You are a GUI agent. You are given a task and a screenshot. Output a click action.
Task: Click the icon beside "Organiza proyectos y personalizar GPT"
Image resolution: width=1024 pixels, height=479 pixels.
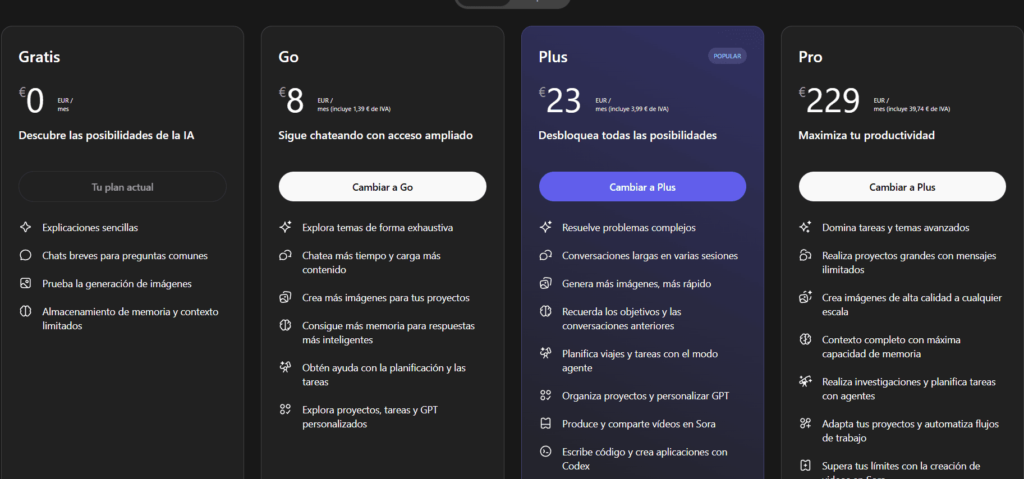point(545,396)
